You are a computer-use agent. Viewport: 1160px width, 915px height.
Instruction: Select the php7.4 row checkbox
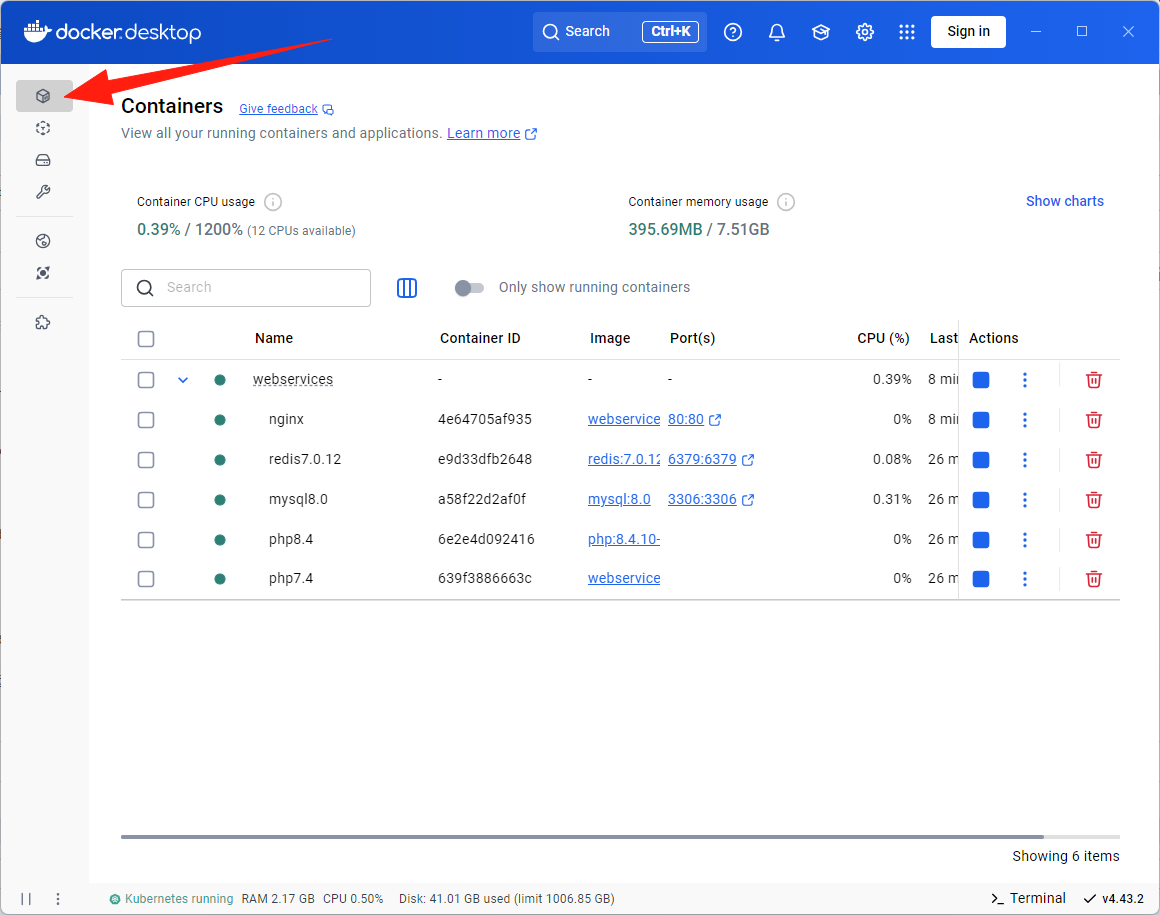click(x=146, y=579)
